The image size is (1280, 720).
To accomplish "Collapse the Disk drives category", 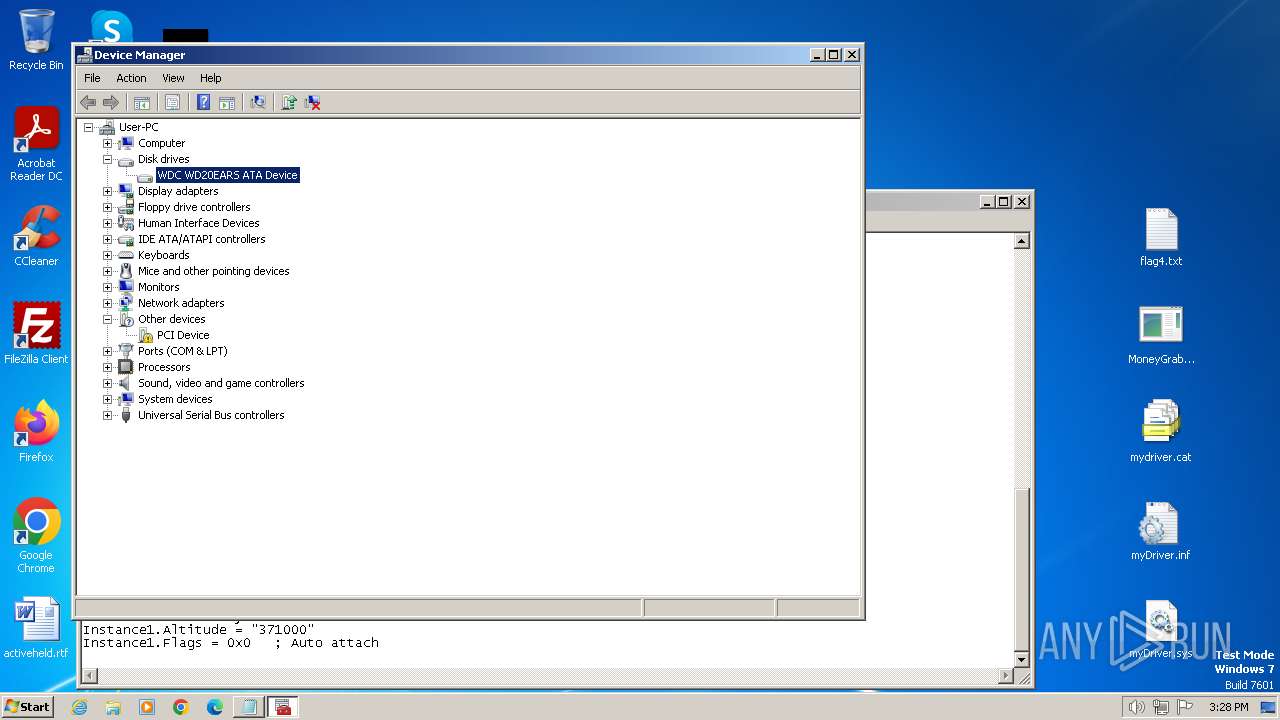I will coord(107,159).
